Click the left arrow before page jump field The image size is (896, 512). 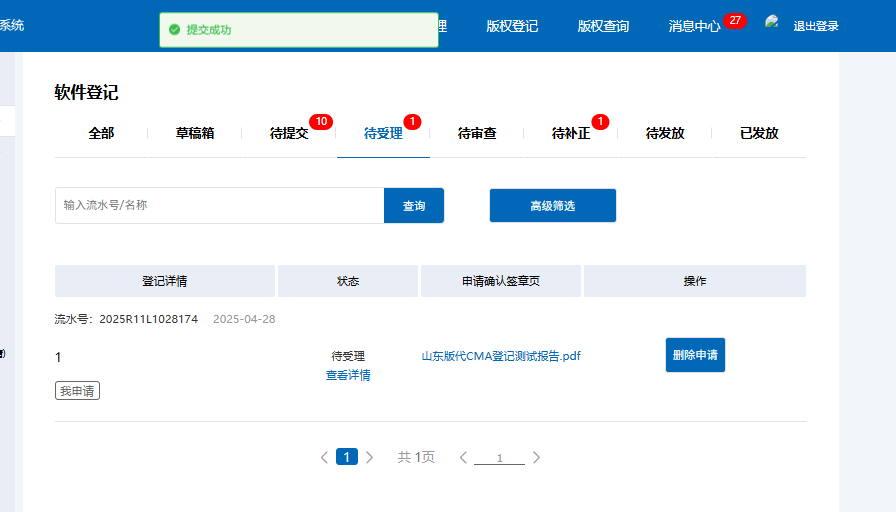pyautogui.click(x=463, y=457)
